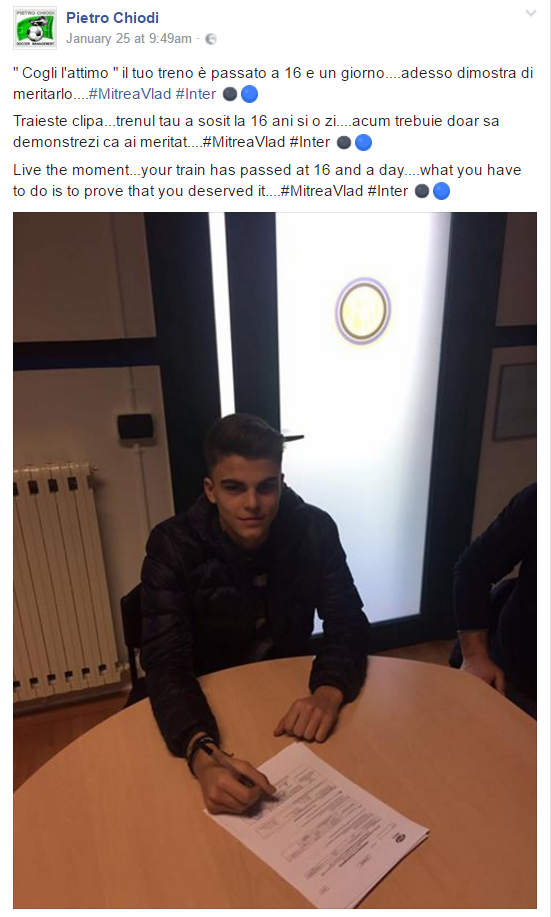Open #MitreaVlad hashtag in the English paragraph
Image resolution: width=551 pixels, height=917 pixels.
pyautogui.click(x=322, y=191)
